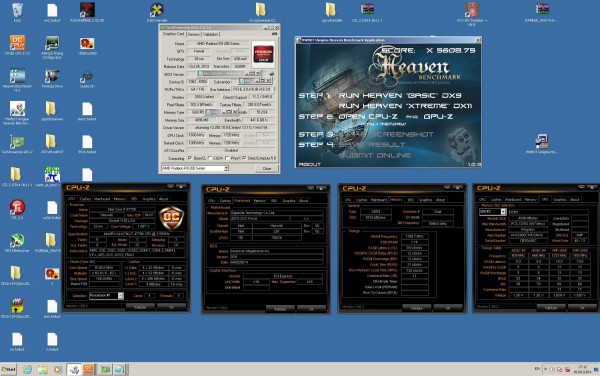The width and height of the screenshot is (600, 376).
Task: Click the AMD Radeon logo in GPU-Z
Action: [x=263, y=54]
